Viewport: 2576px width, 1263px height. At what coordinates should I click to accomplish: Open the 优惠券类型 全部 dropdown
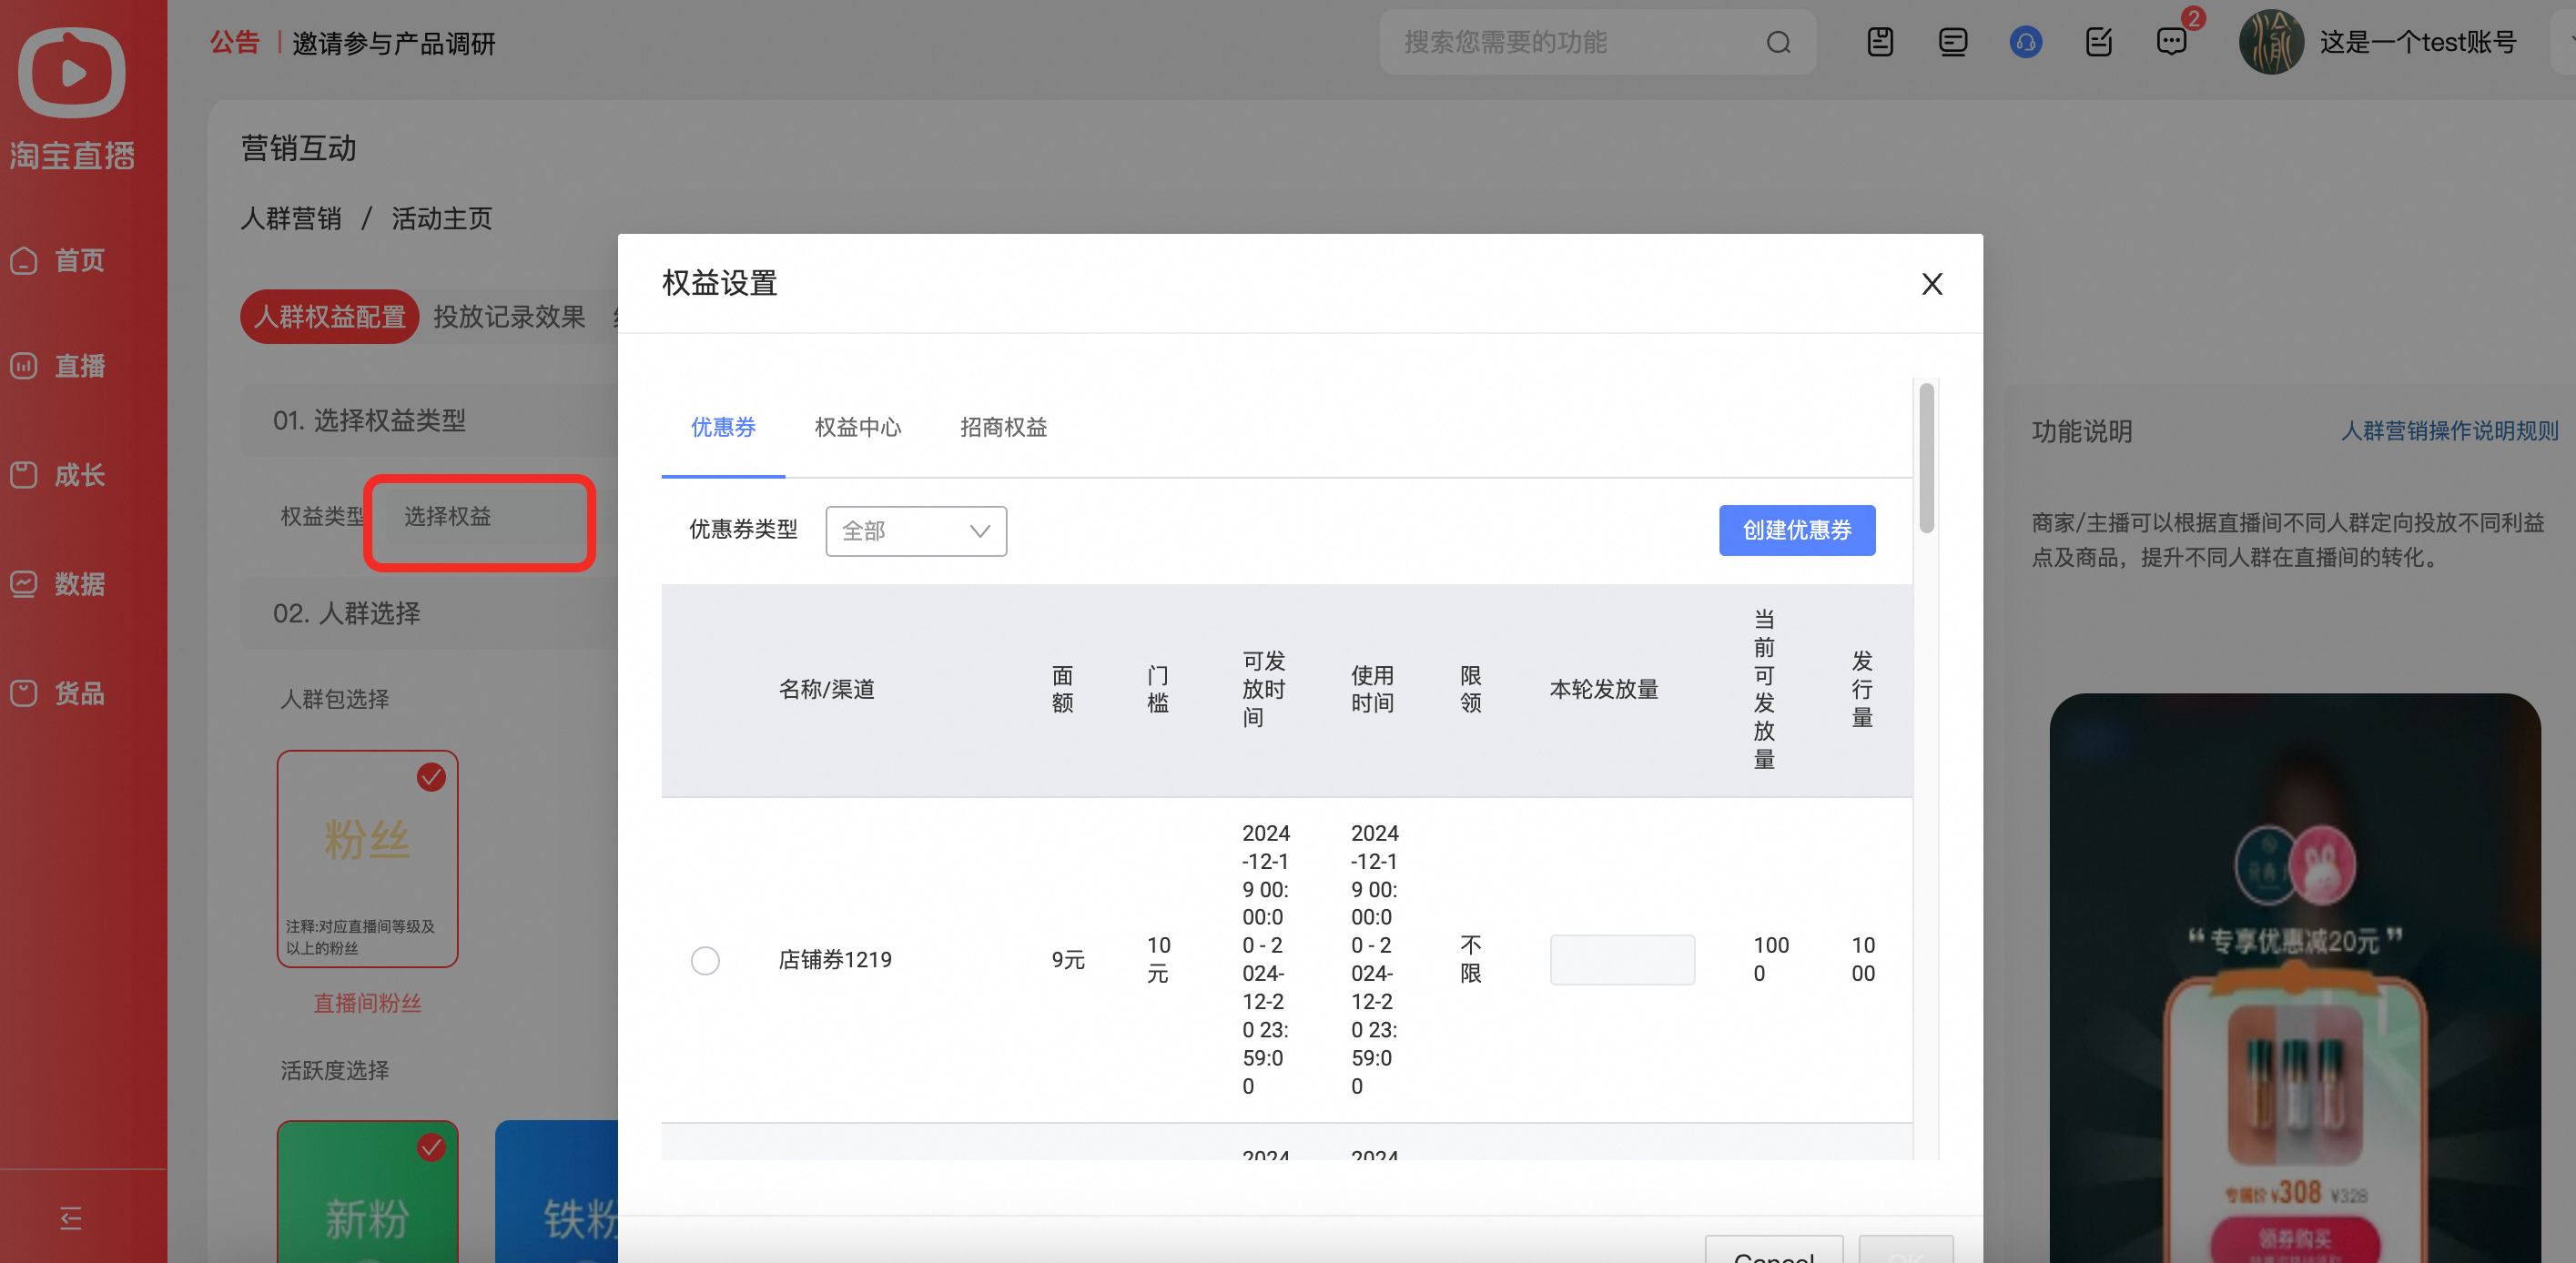pos(916,531)
